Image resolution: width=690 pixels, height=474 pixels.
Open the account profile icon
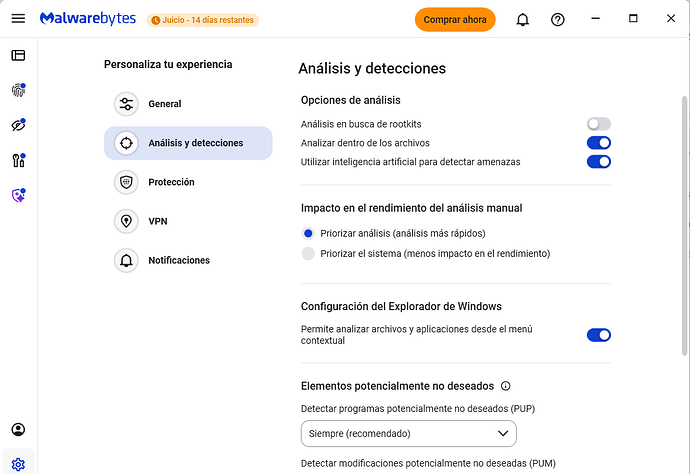[18, 430]
